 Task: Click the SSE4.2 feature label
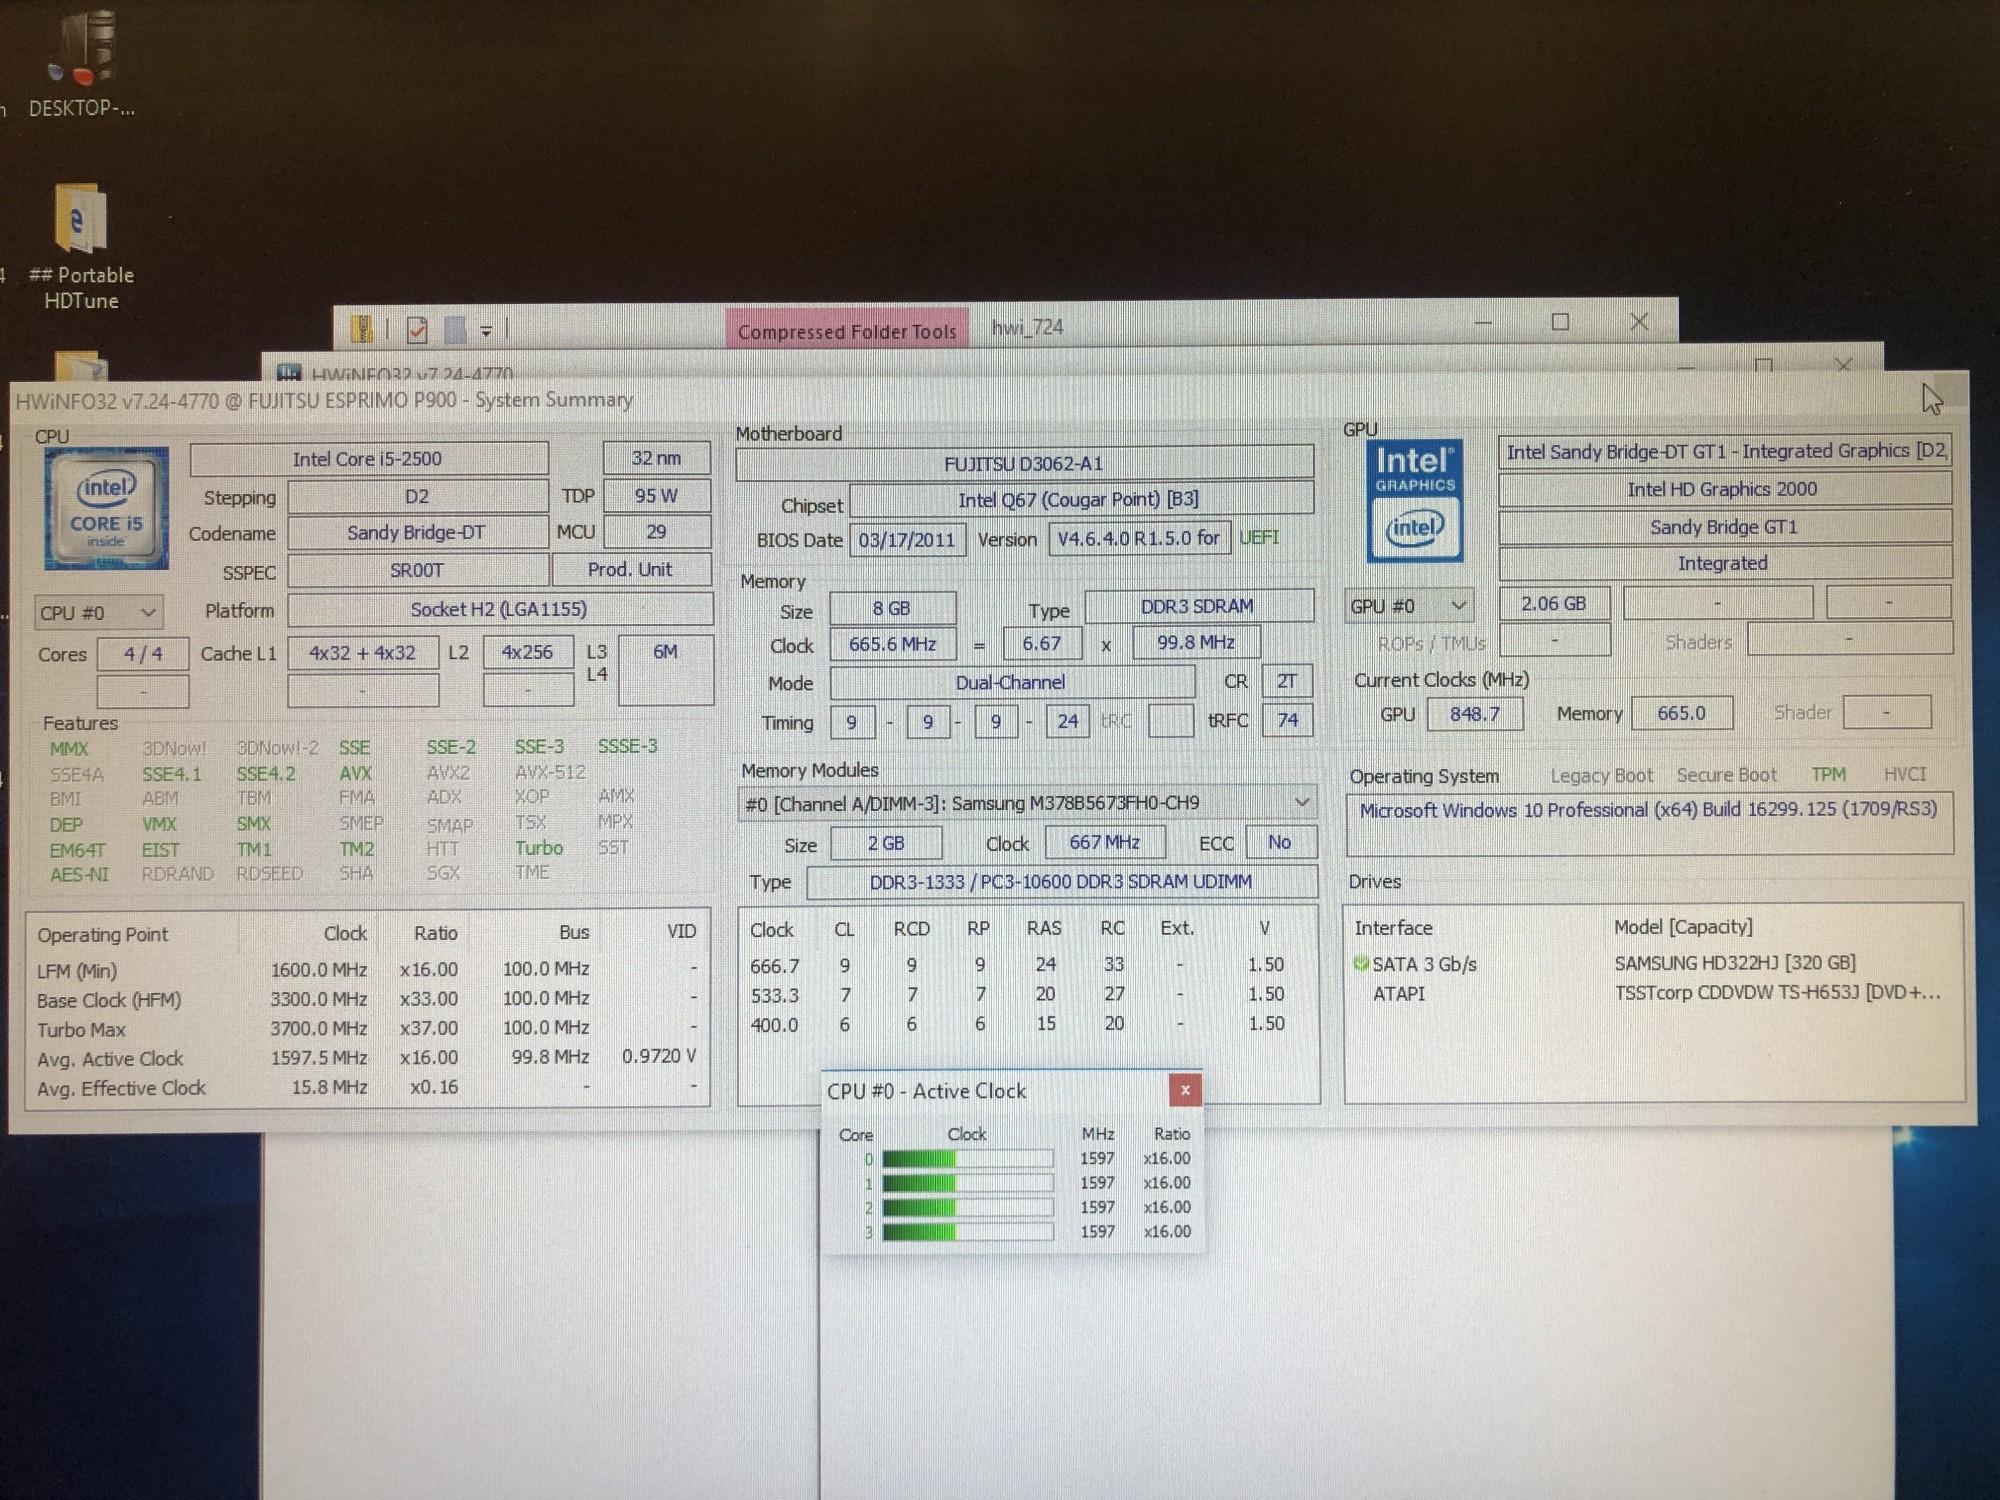266,773
